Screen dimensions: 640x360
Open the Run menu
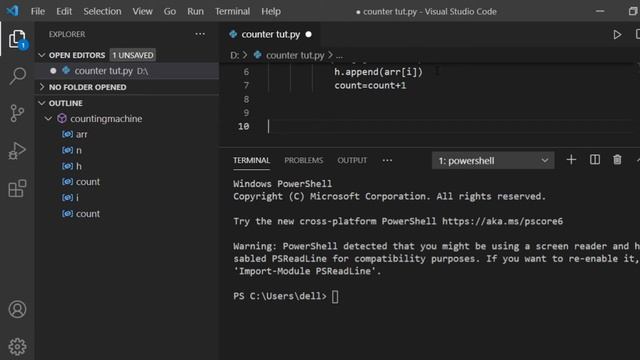click(196, 11)
